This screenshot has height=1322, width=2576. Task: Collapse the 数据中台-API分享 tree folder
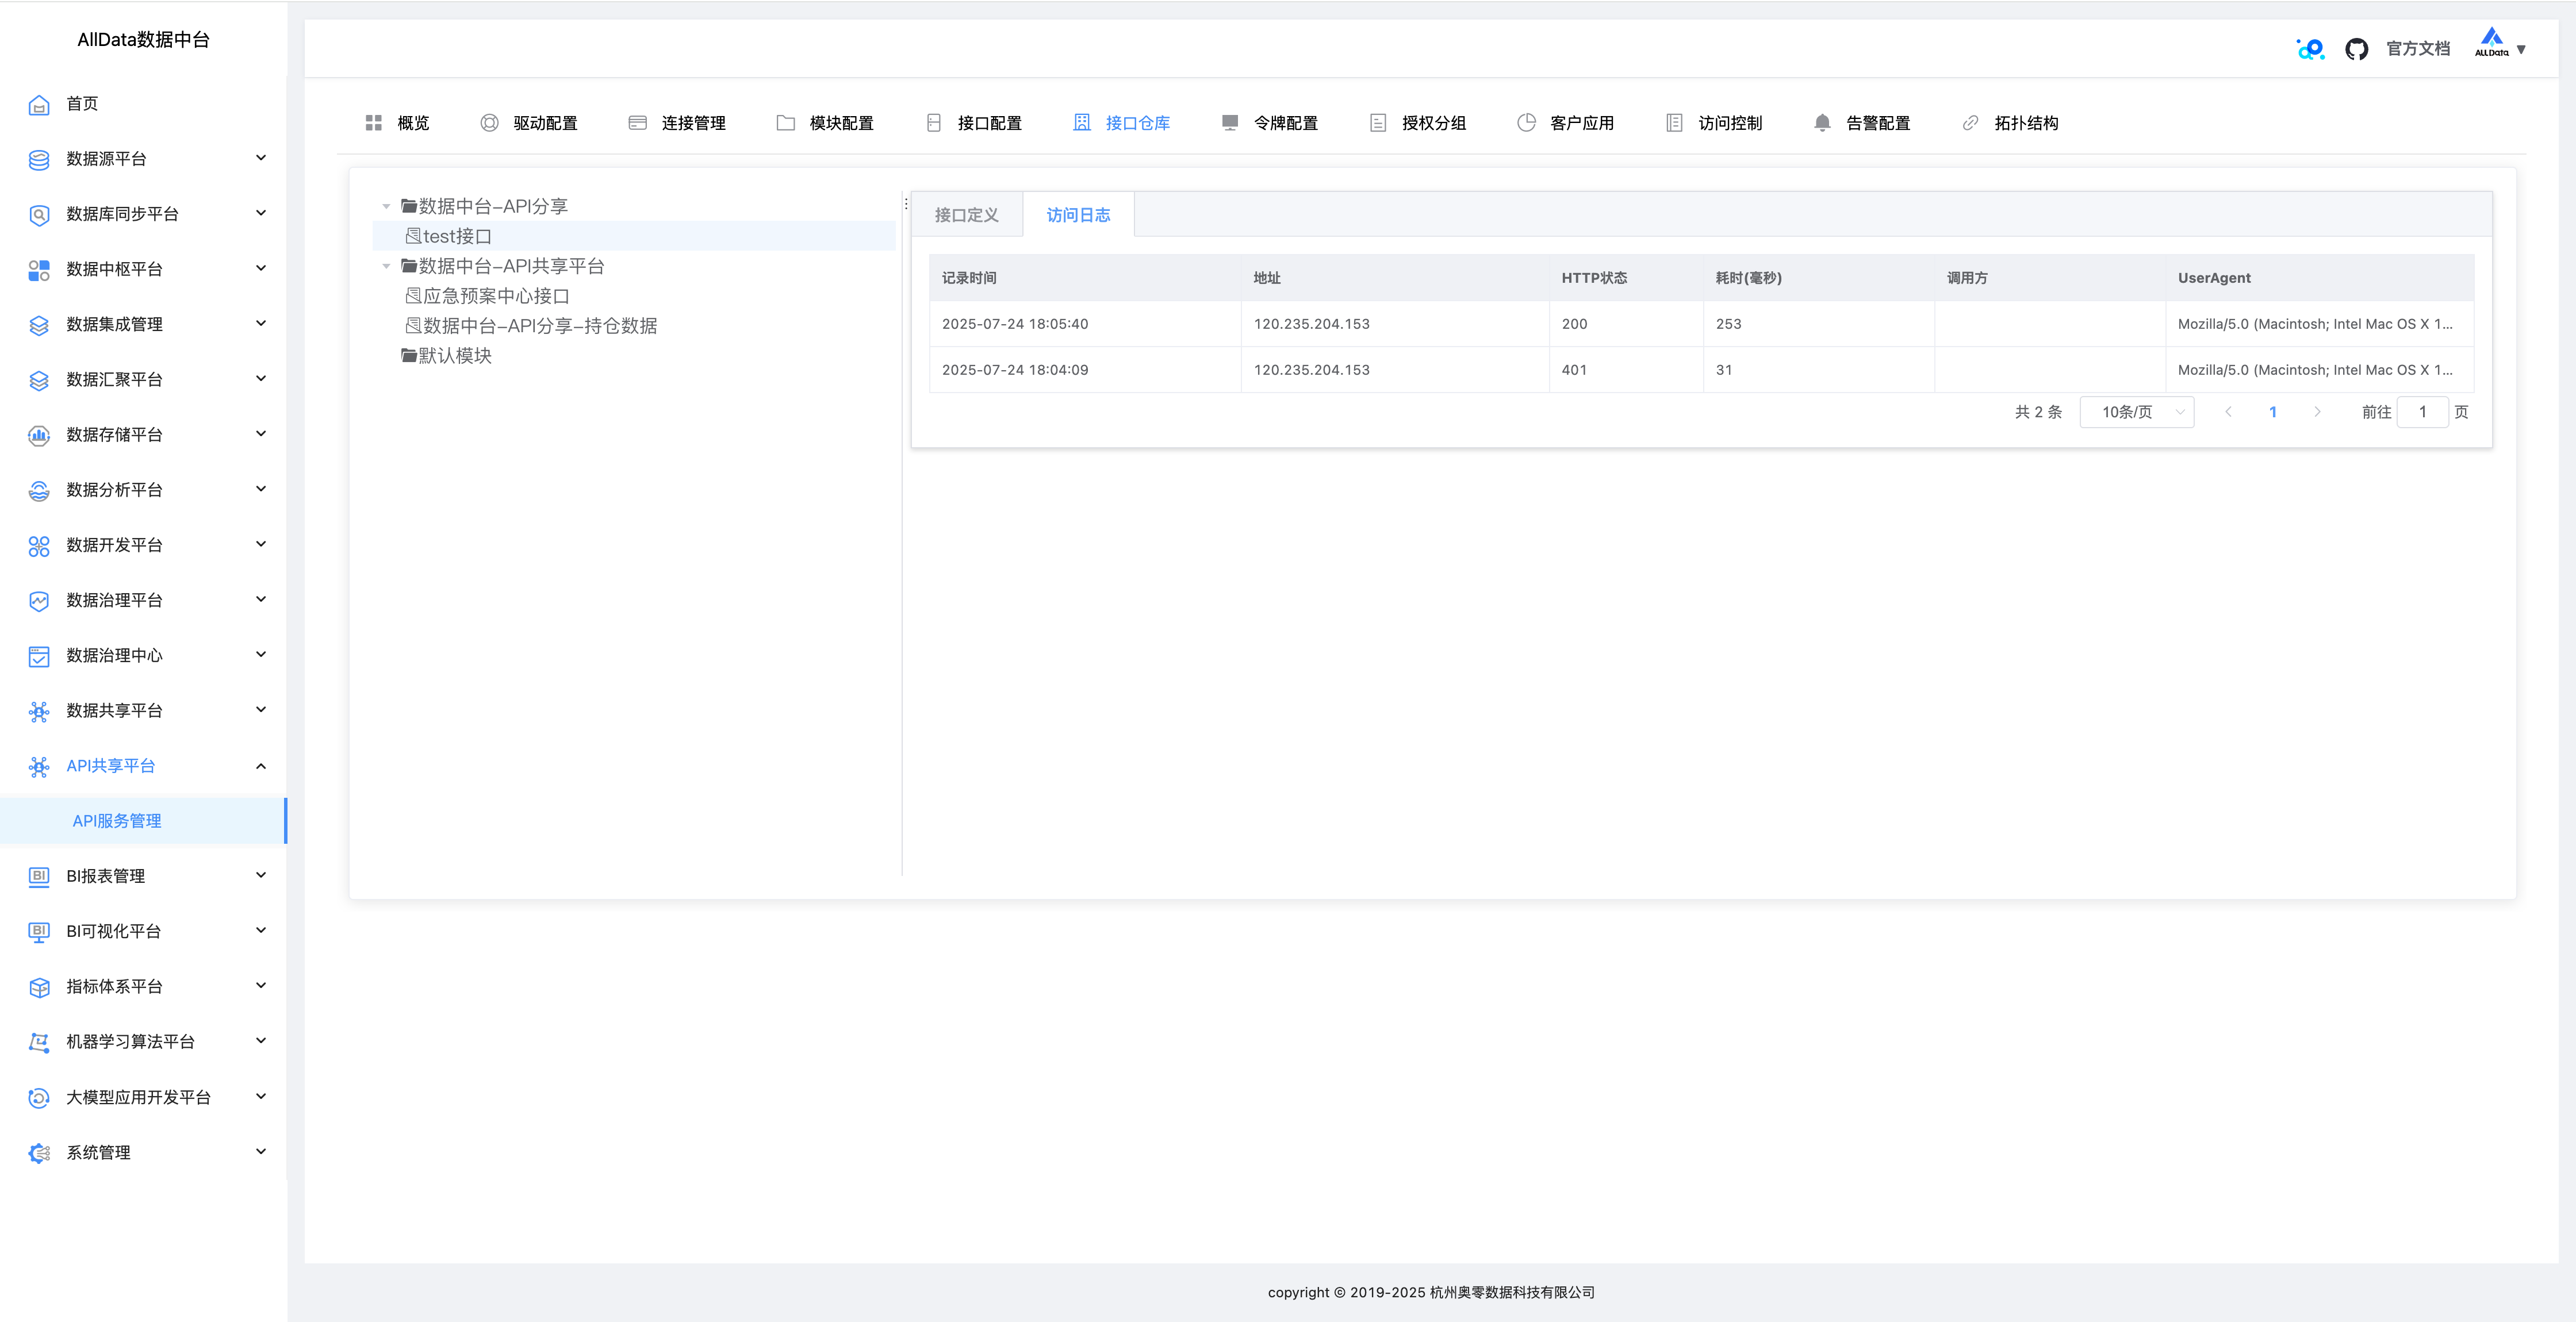pyautogui.click(x=386, y=206)
